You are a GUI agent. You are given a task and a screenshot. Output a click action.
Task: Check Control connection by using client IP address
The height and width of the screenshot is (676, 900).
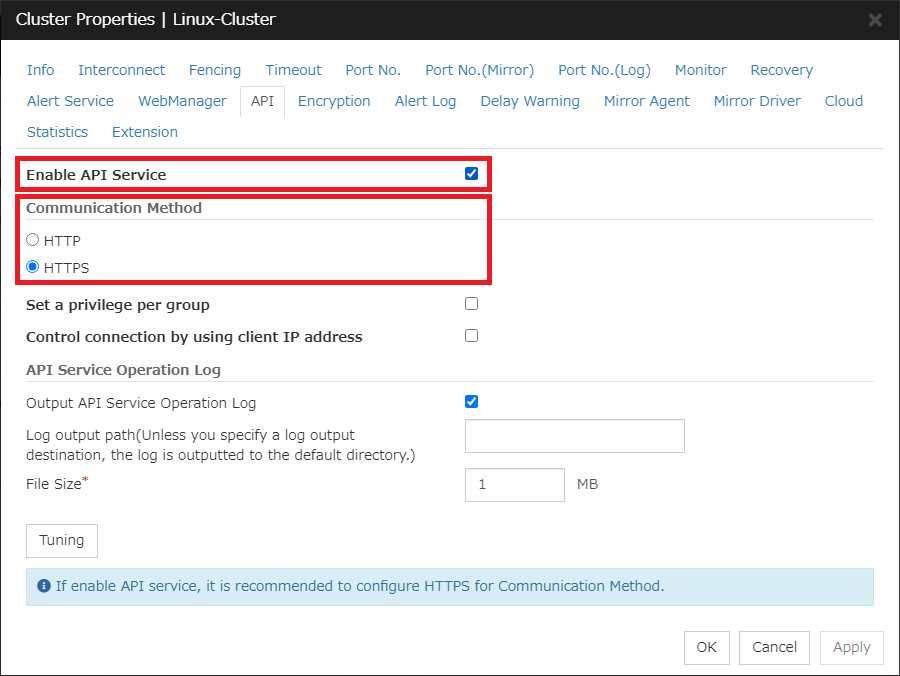(x=471, y=335)
